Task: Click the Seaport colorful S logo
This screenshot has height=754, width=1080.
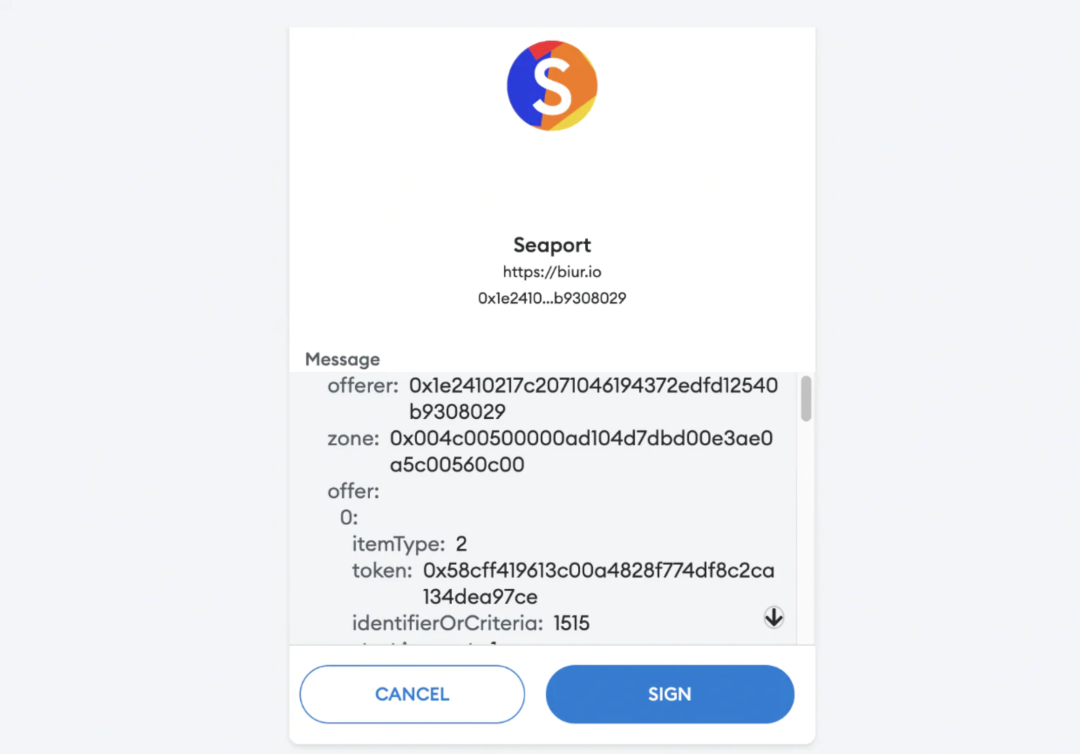Action: [x=552, y=85]
